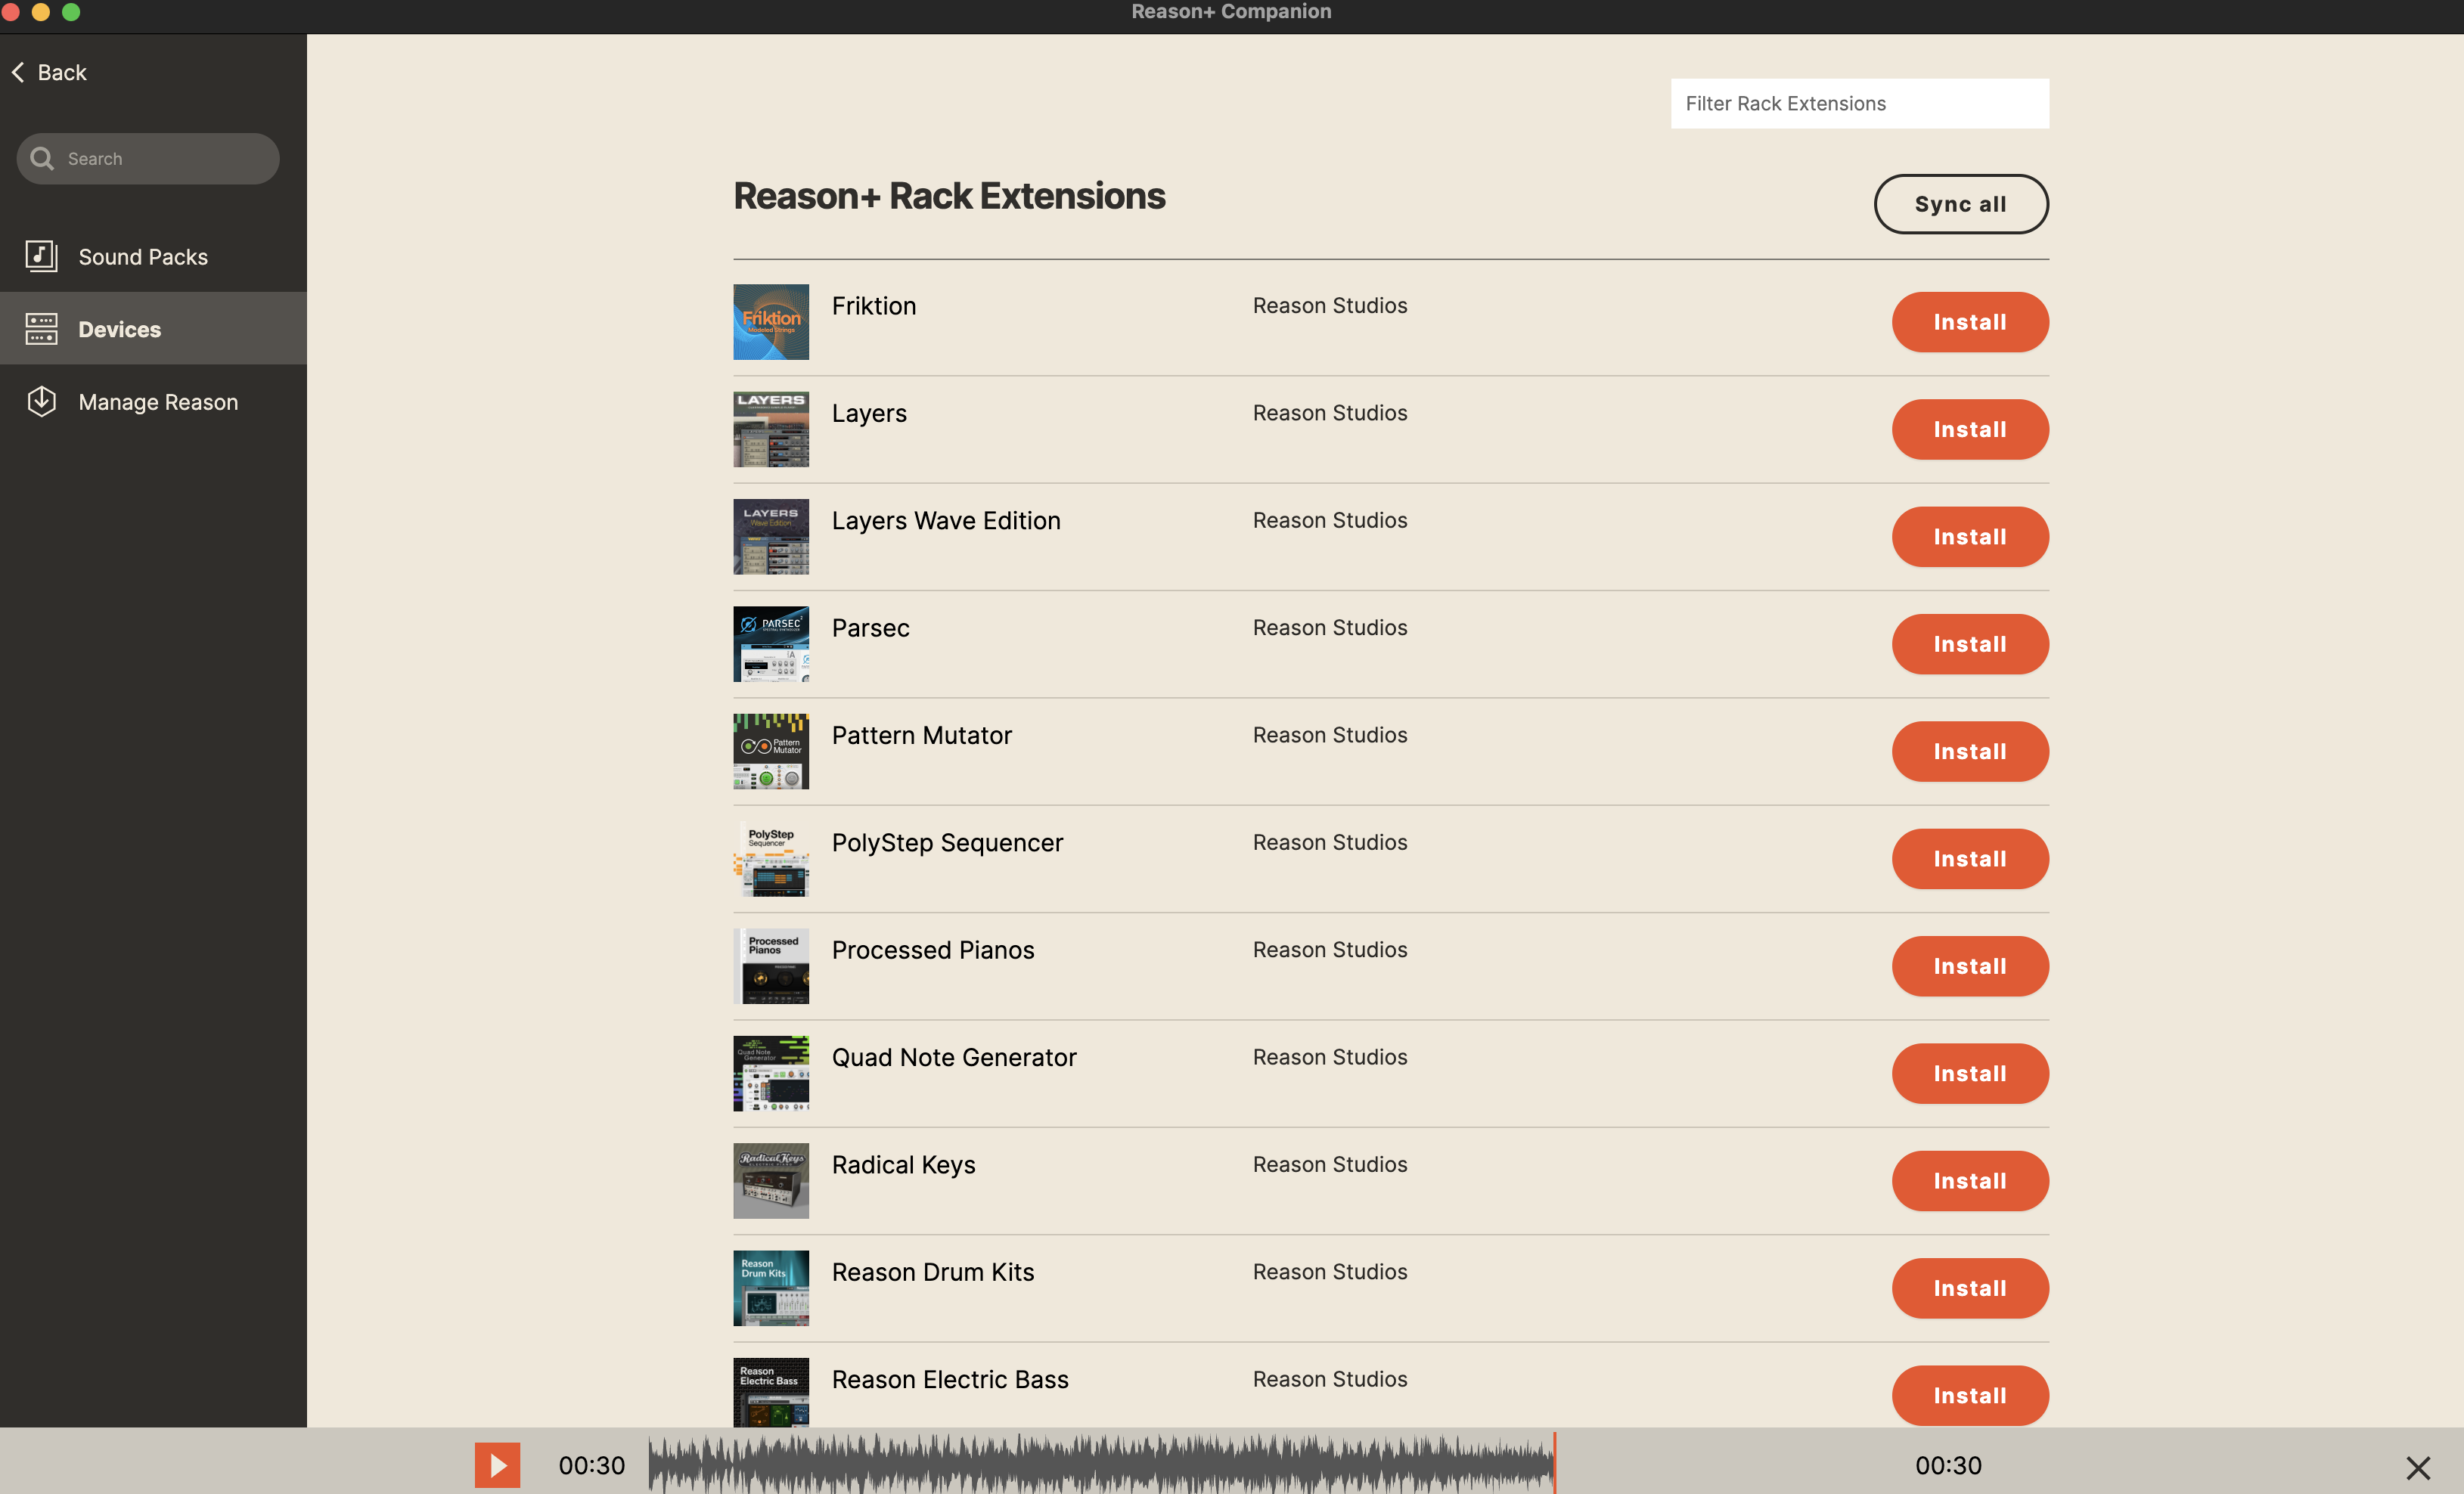Open the Friktion extension thumbnail
The width and height of the screenshot is (2464, 1494).
pyautogui.click(x=770, y=322)
